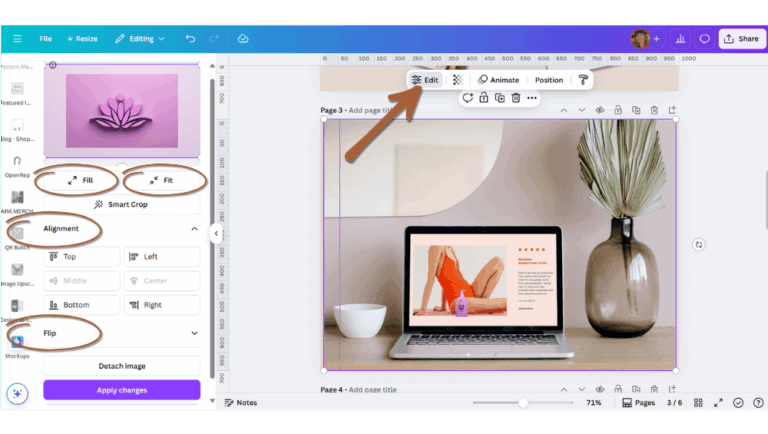Click the Share button

click(x=742, y=39)
